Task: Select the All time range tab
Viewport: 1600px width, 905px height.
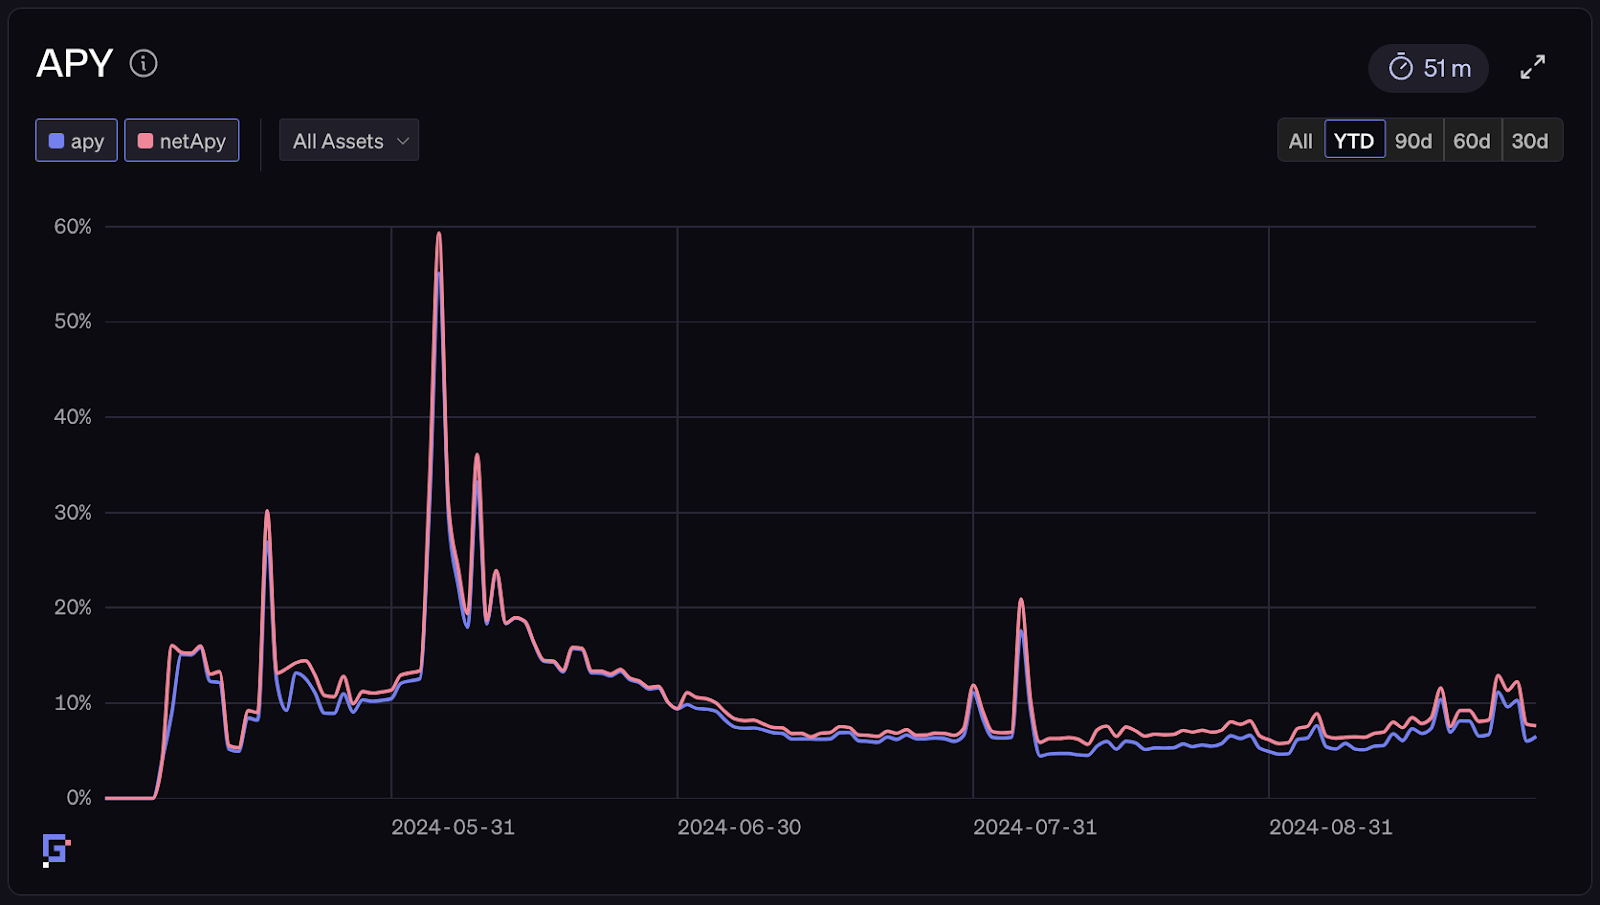Action: [1299, 140]
